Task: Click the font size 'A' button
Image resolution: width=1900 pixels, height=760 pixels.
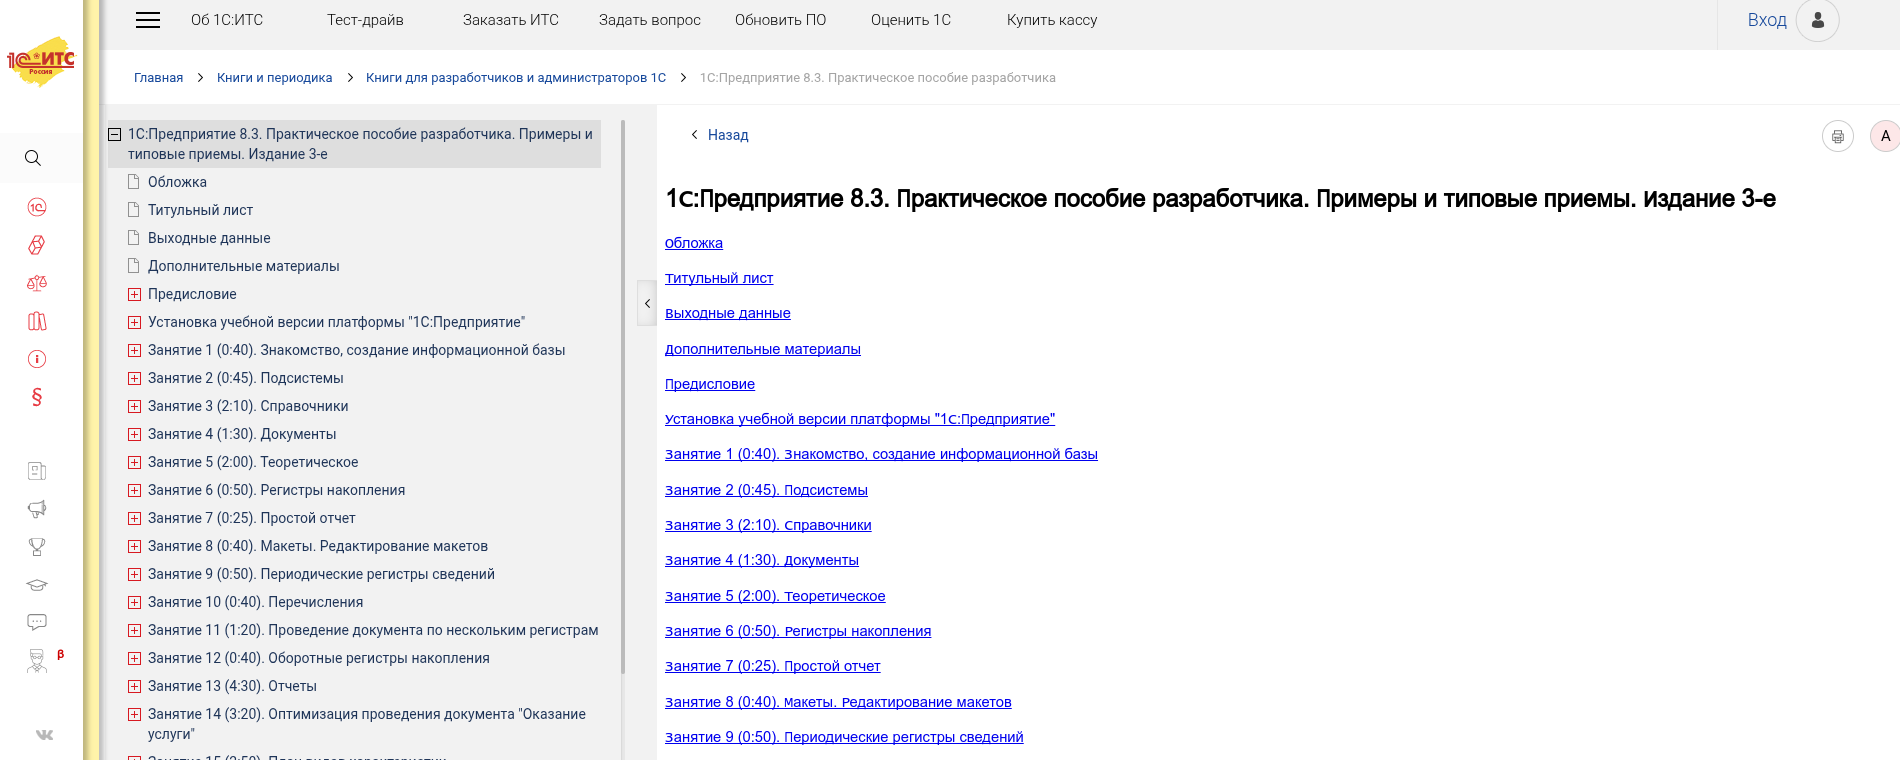Action: click(x=1885, y=136)
